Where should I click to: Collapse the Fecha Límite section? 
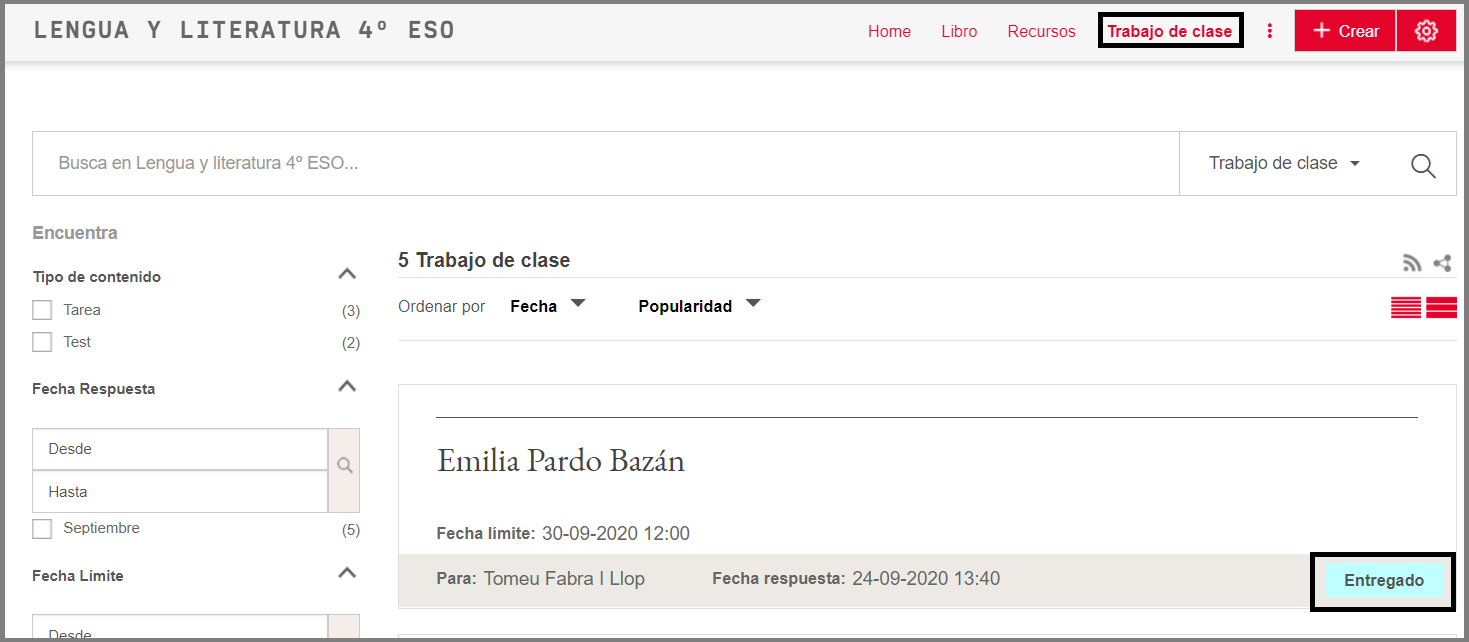pyautogui.click(x=347, y=573)
